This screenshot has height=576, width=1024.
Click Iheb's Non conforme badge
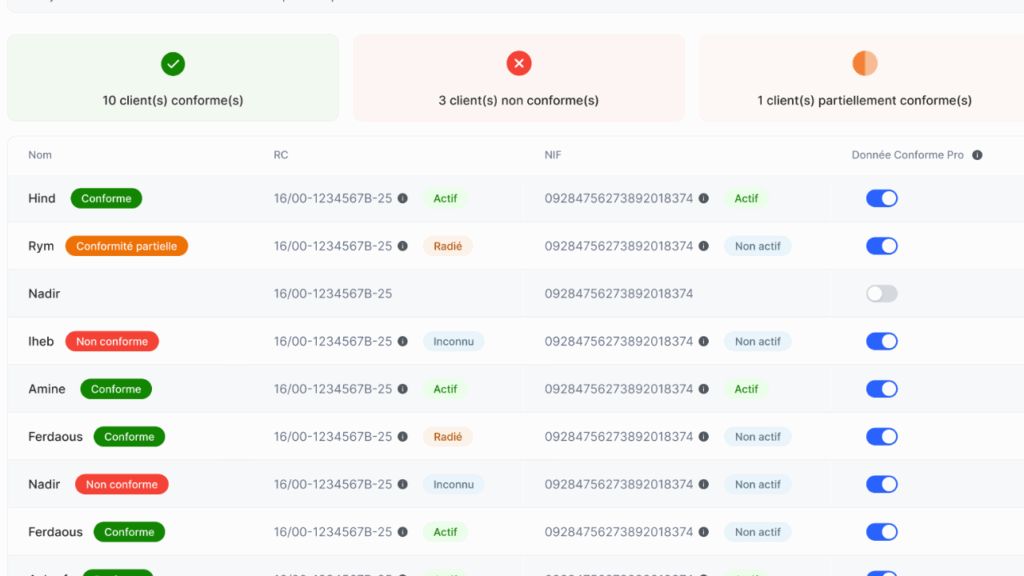112,342
